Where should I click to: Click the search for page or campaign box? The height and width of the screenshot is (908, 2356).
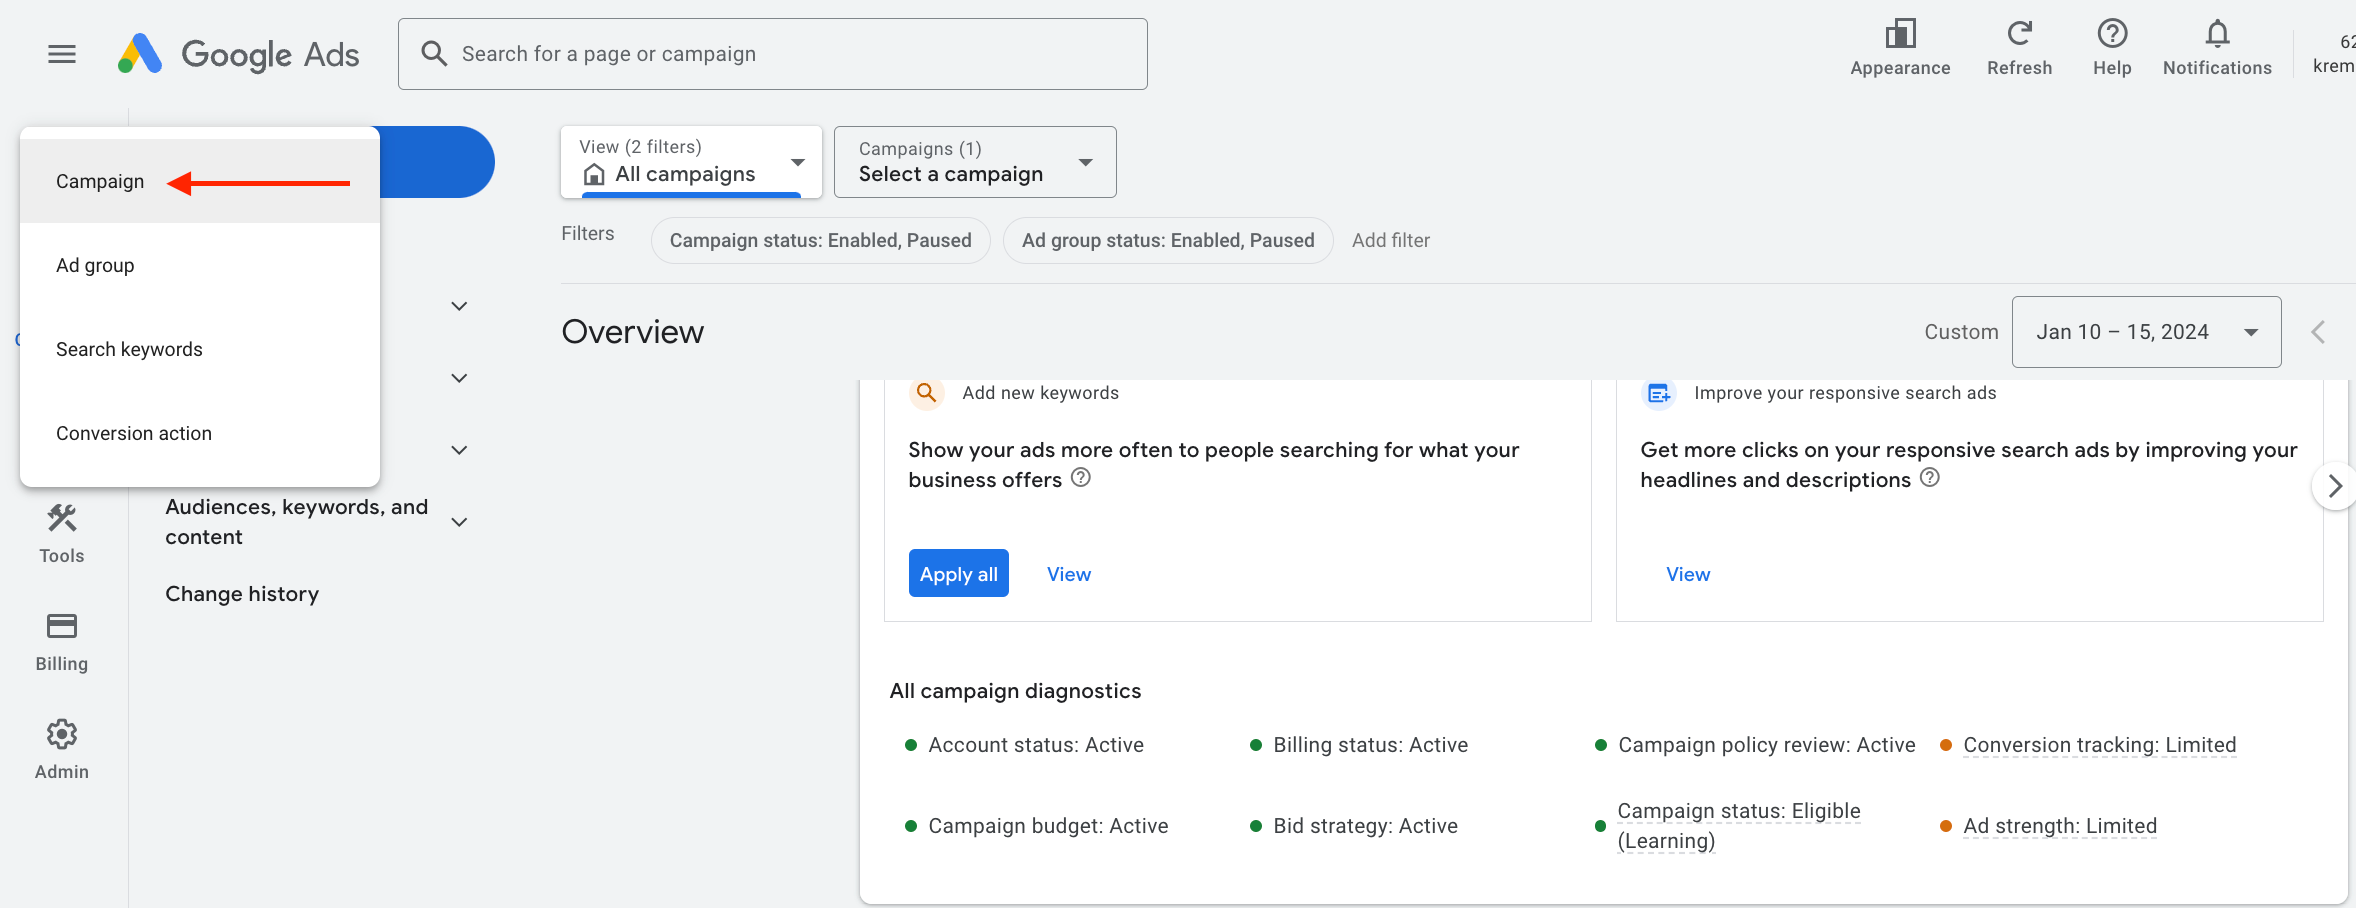click(772, 54)
